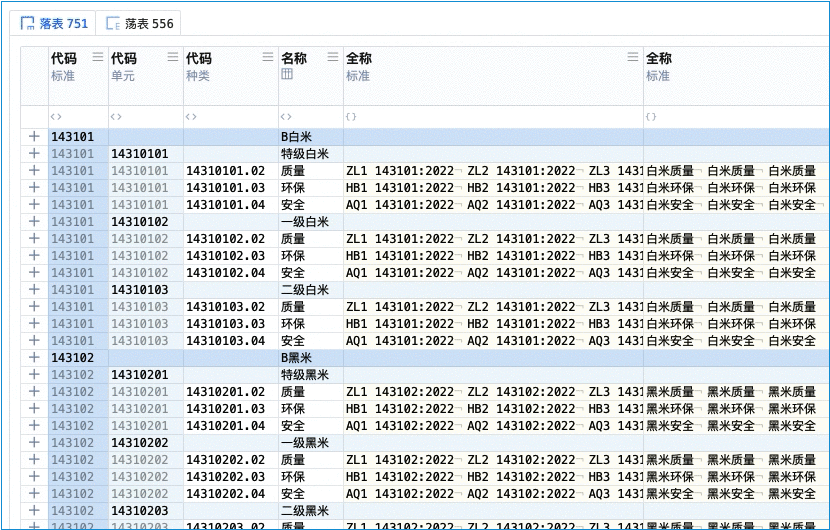Screen dimensions: 830x530
Task: Expand the 一级白米 row plus icon
Action: click(x=34, y=221)
